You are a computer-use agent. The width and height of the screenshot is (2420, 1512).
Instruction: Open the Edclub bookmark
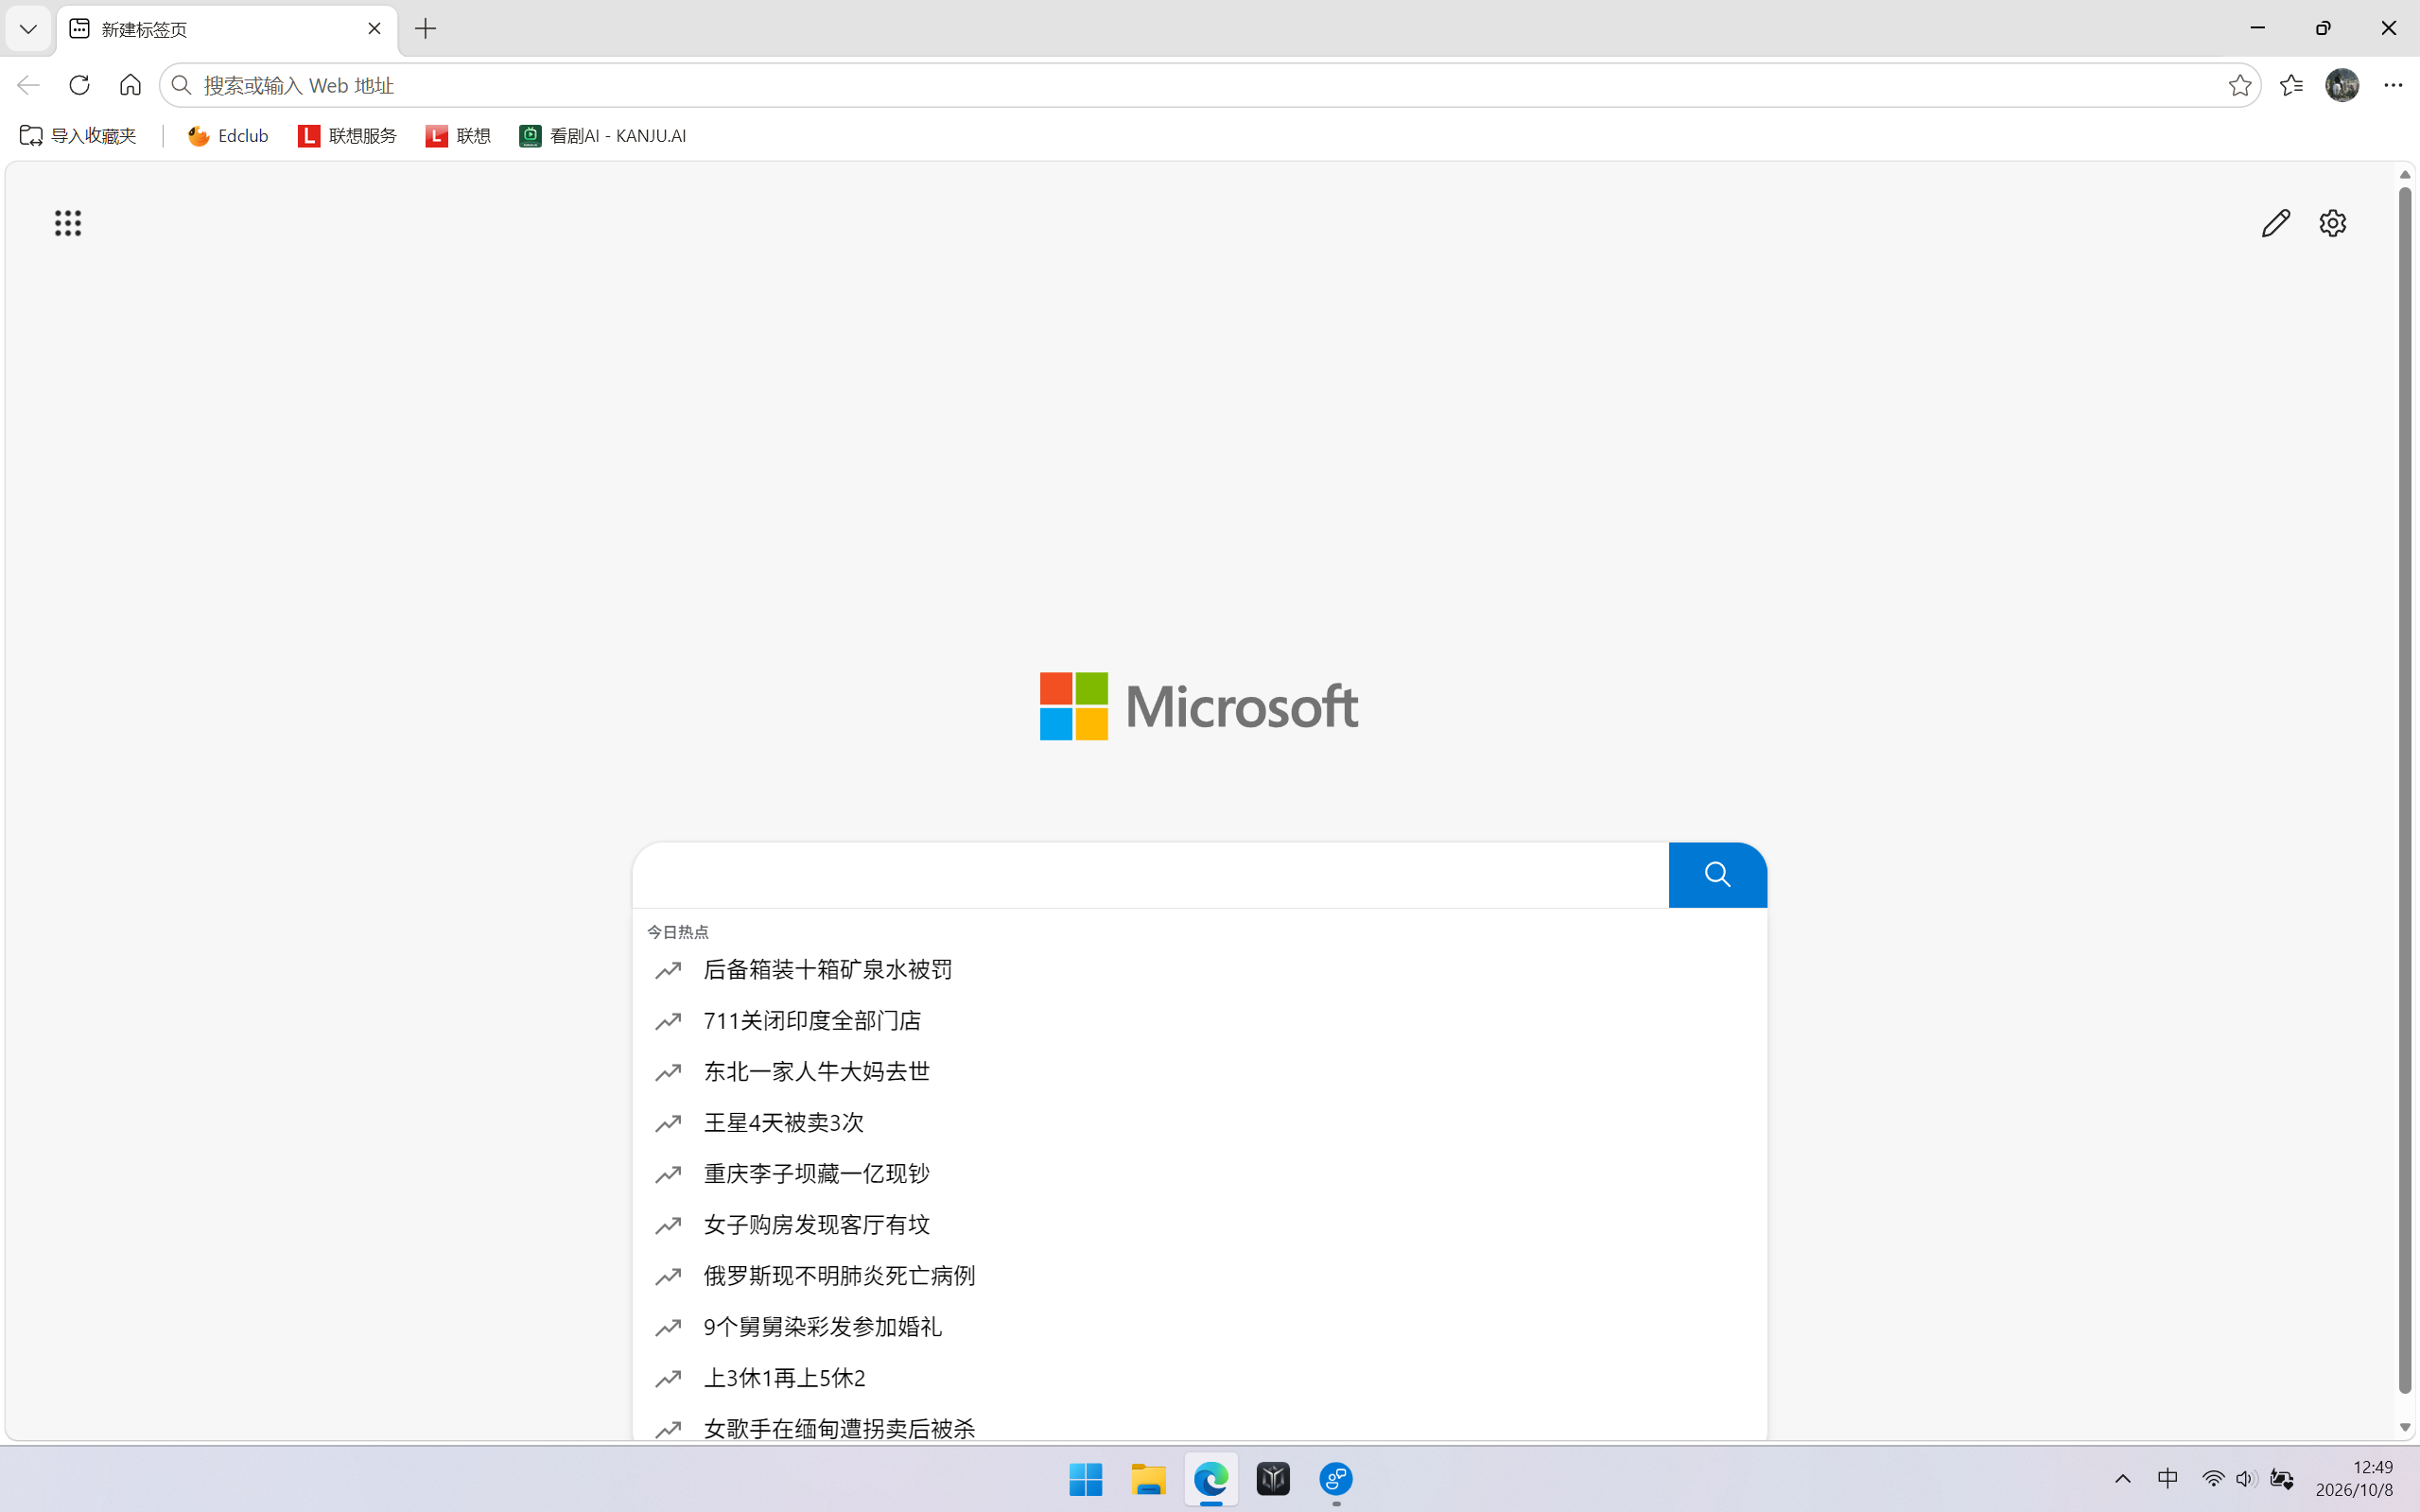228,136
